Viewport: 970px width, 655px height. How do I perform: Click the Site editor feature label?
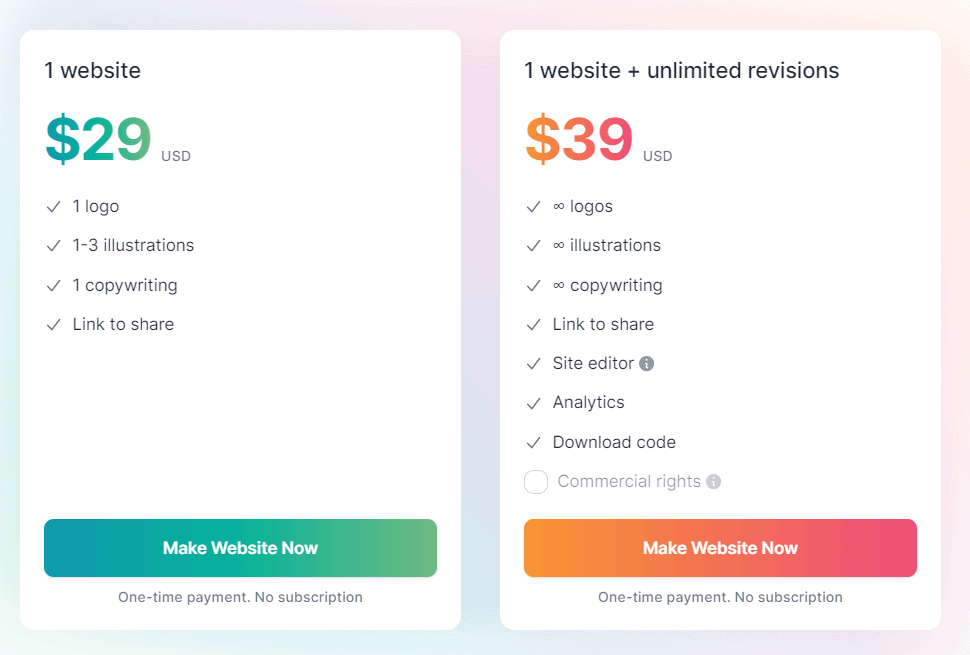(x=591, y=363)
